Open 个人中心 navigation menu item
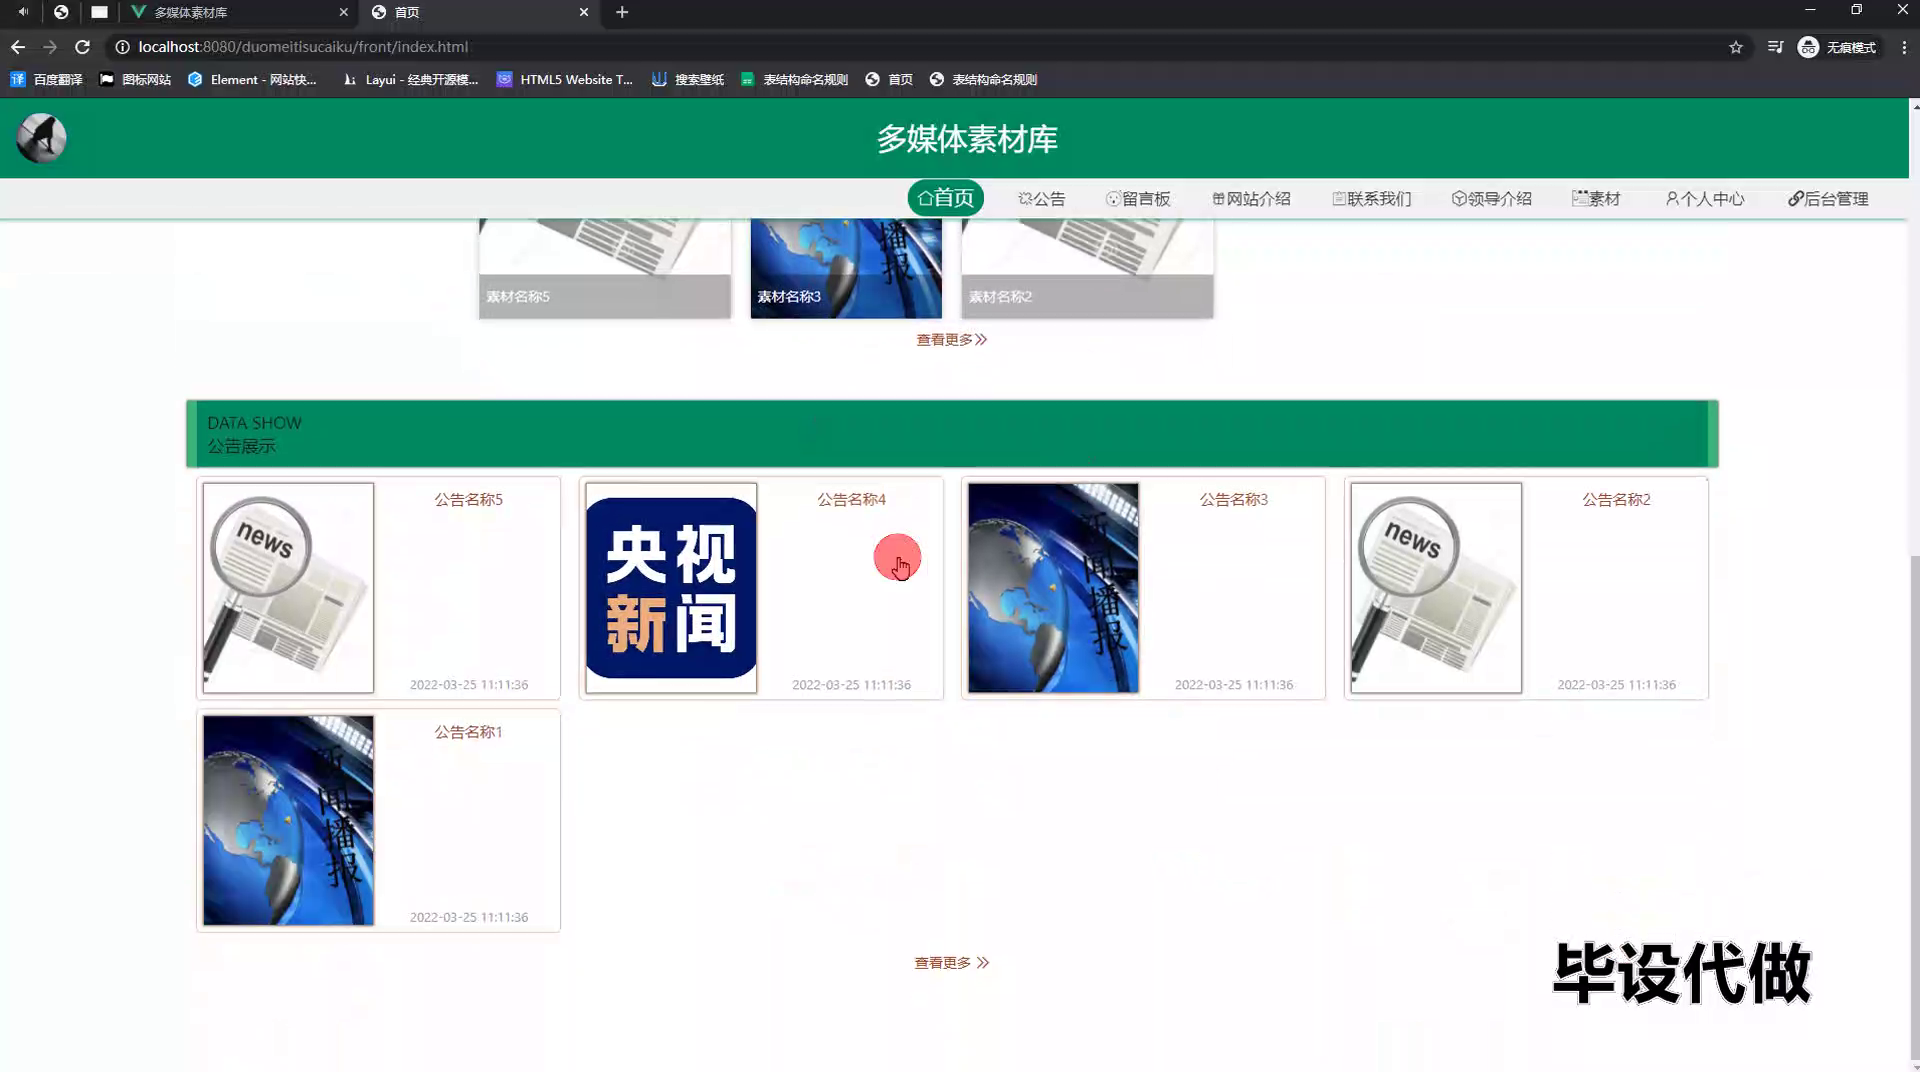The image size is (1920, 1072). point(1705,199)
